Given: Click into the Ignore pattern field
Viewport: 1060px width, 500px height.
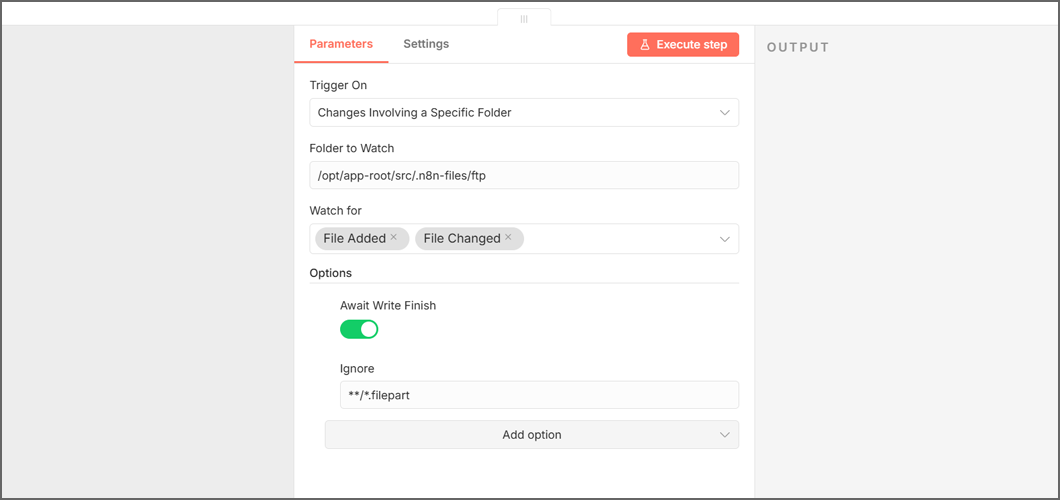Looking at the screenshot, I should (x=538, y=395).
